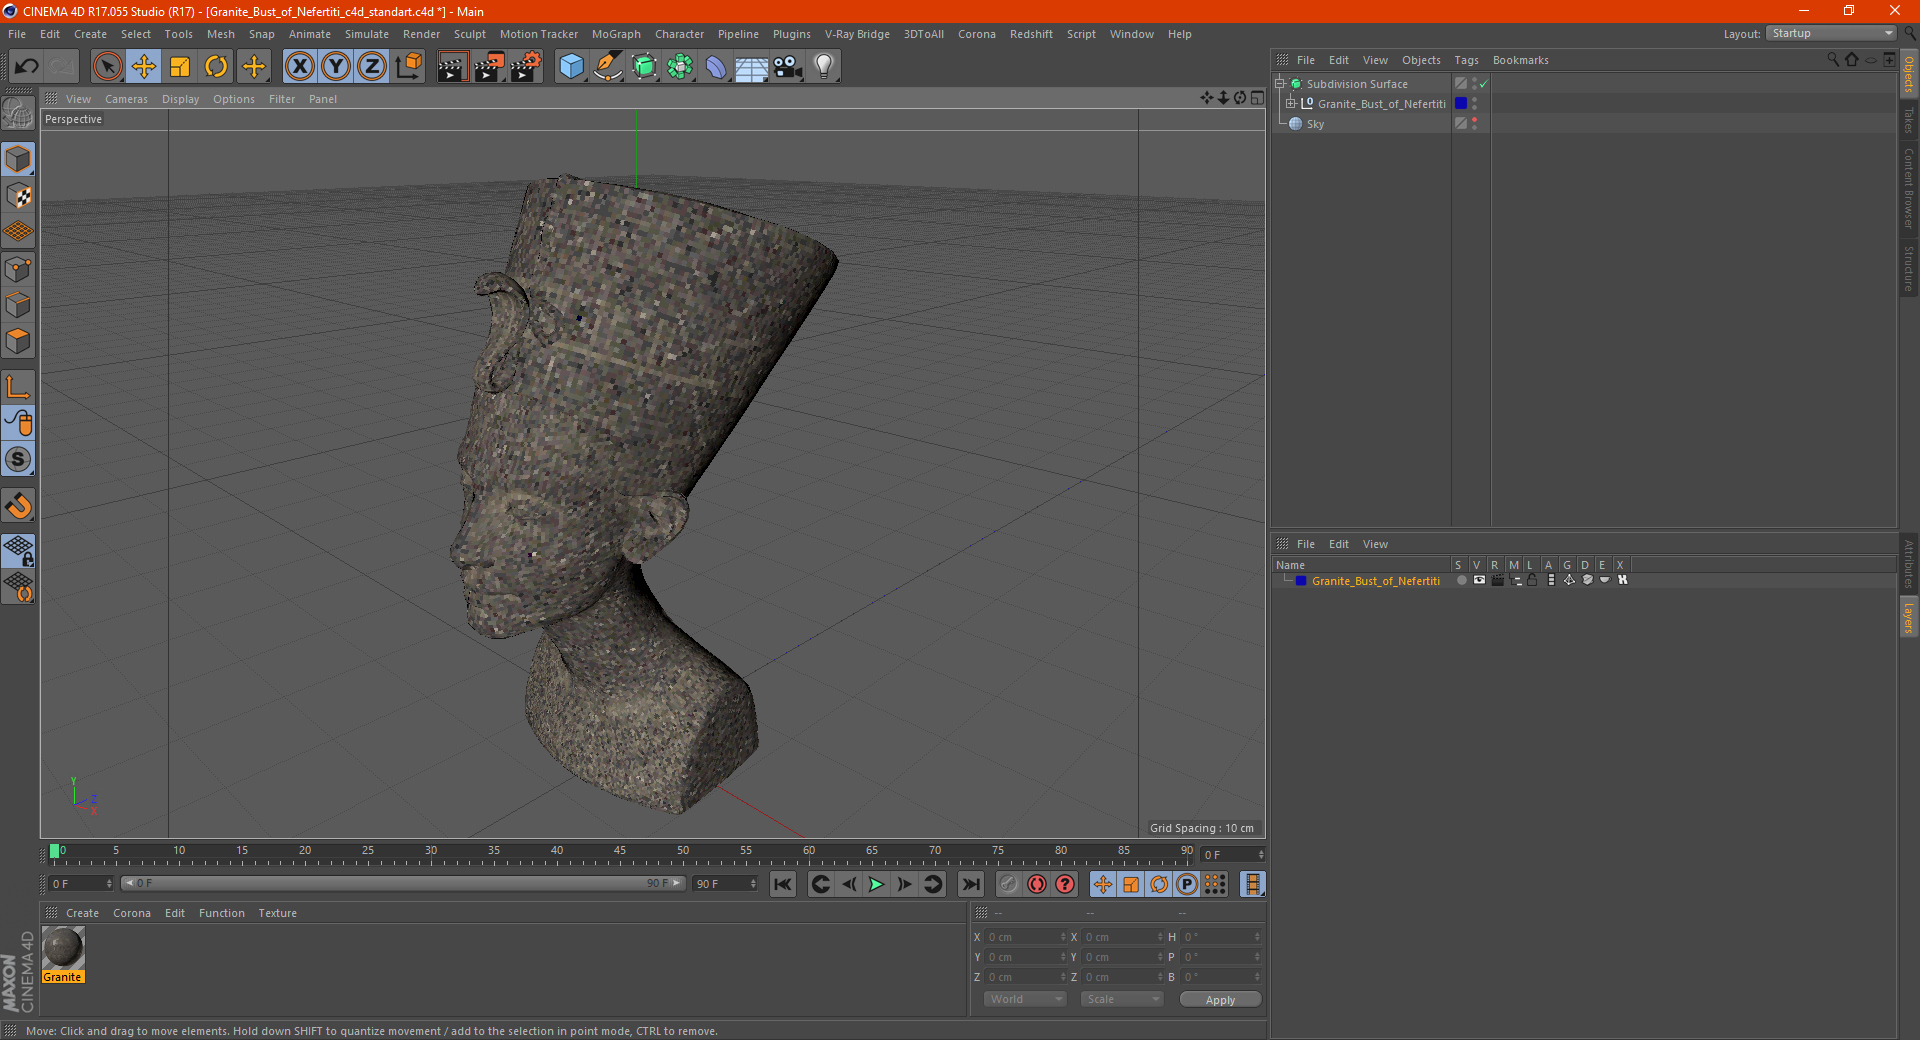Add a Cube primitive object

(x=571, y=67)
